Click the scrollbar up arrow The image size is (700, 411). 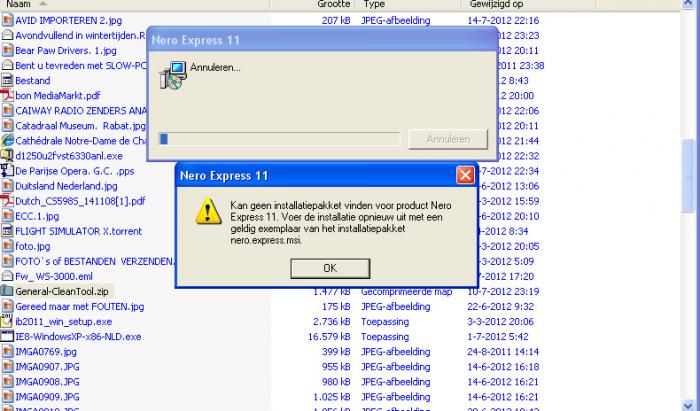[688, 4]
